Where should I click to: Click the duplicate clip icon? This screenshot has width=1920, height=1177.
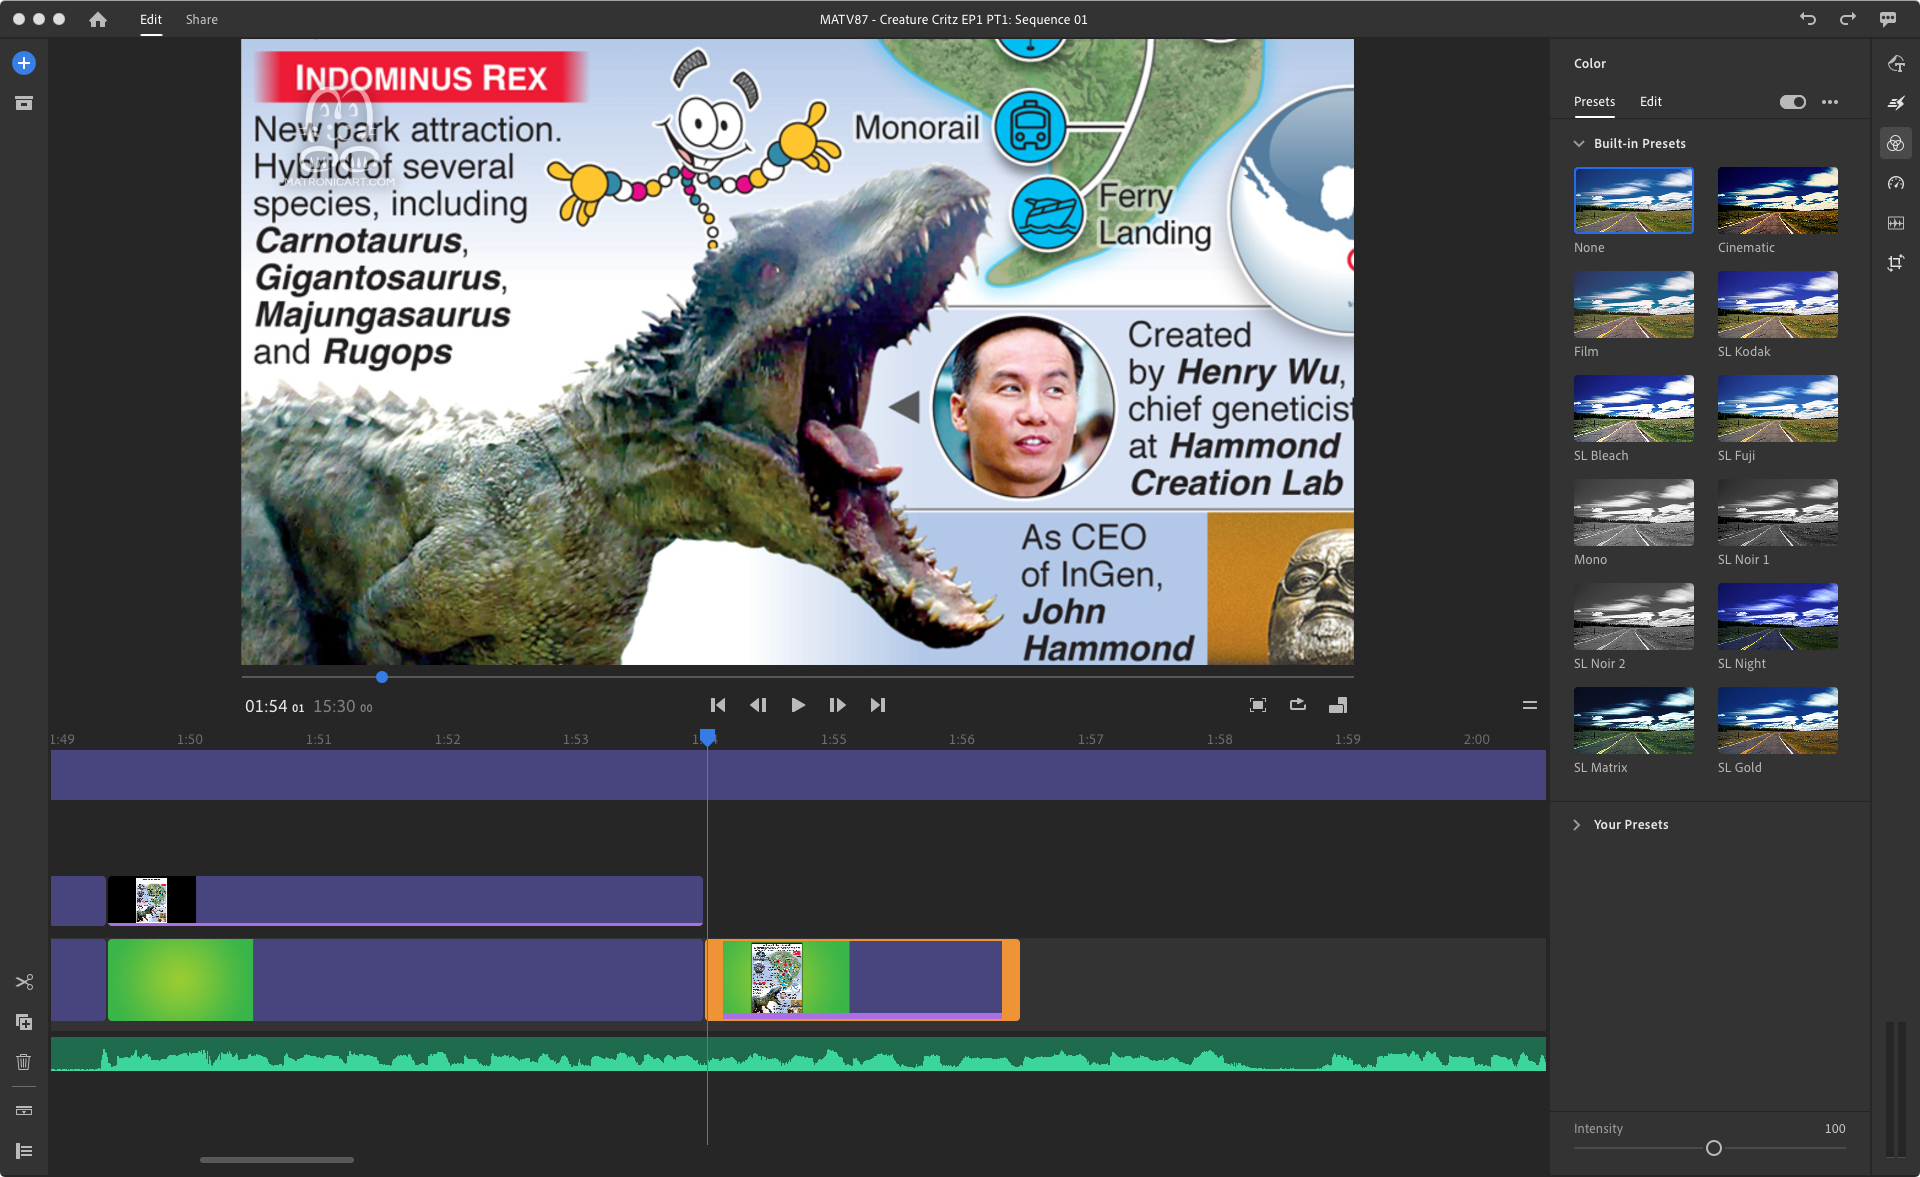(24, 1022)
